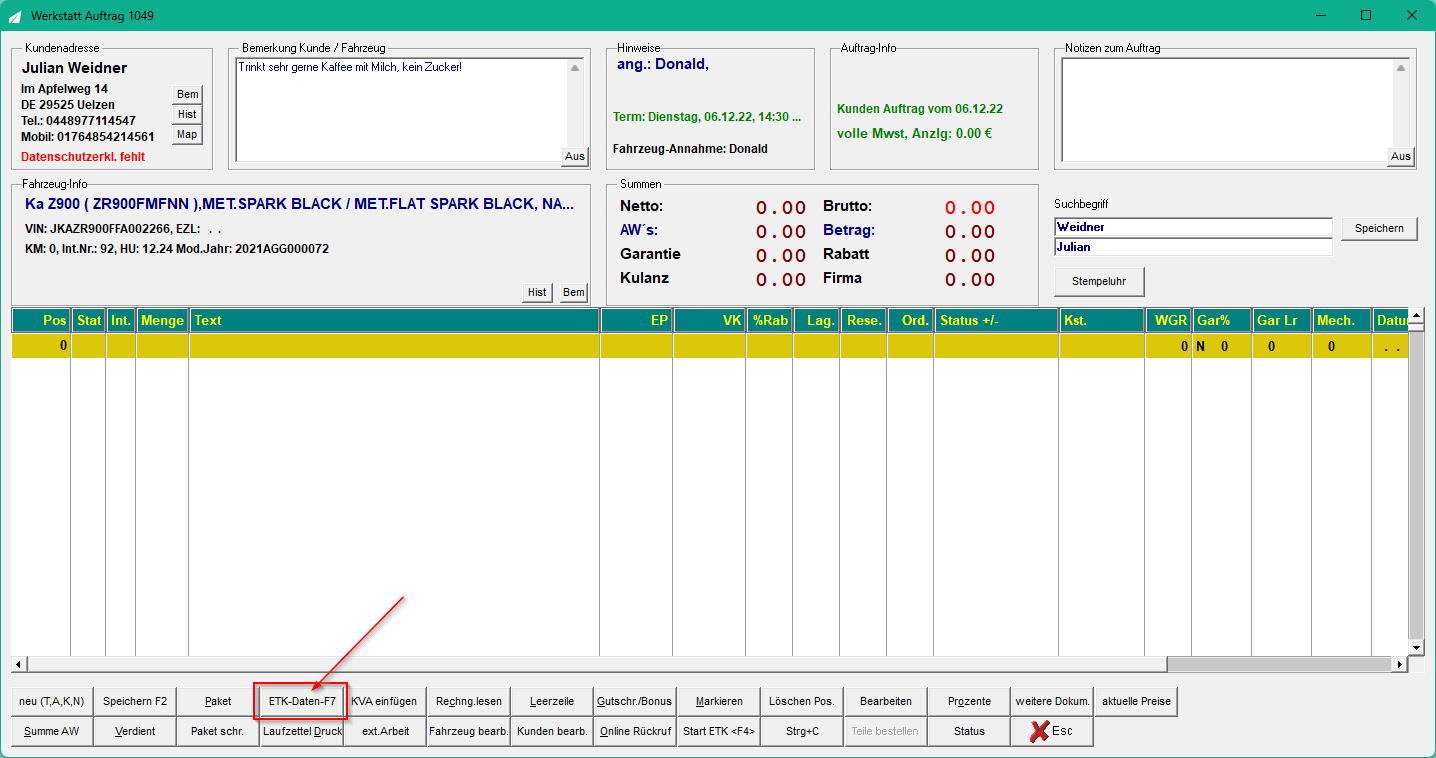1436x758 pixels.
Task: Open the Status button in bottom row
Action: tap(969, 731)
